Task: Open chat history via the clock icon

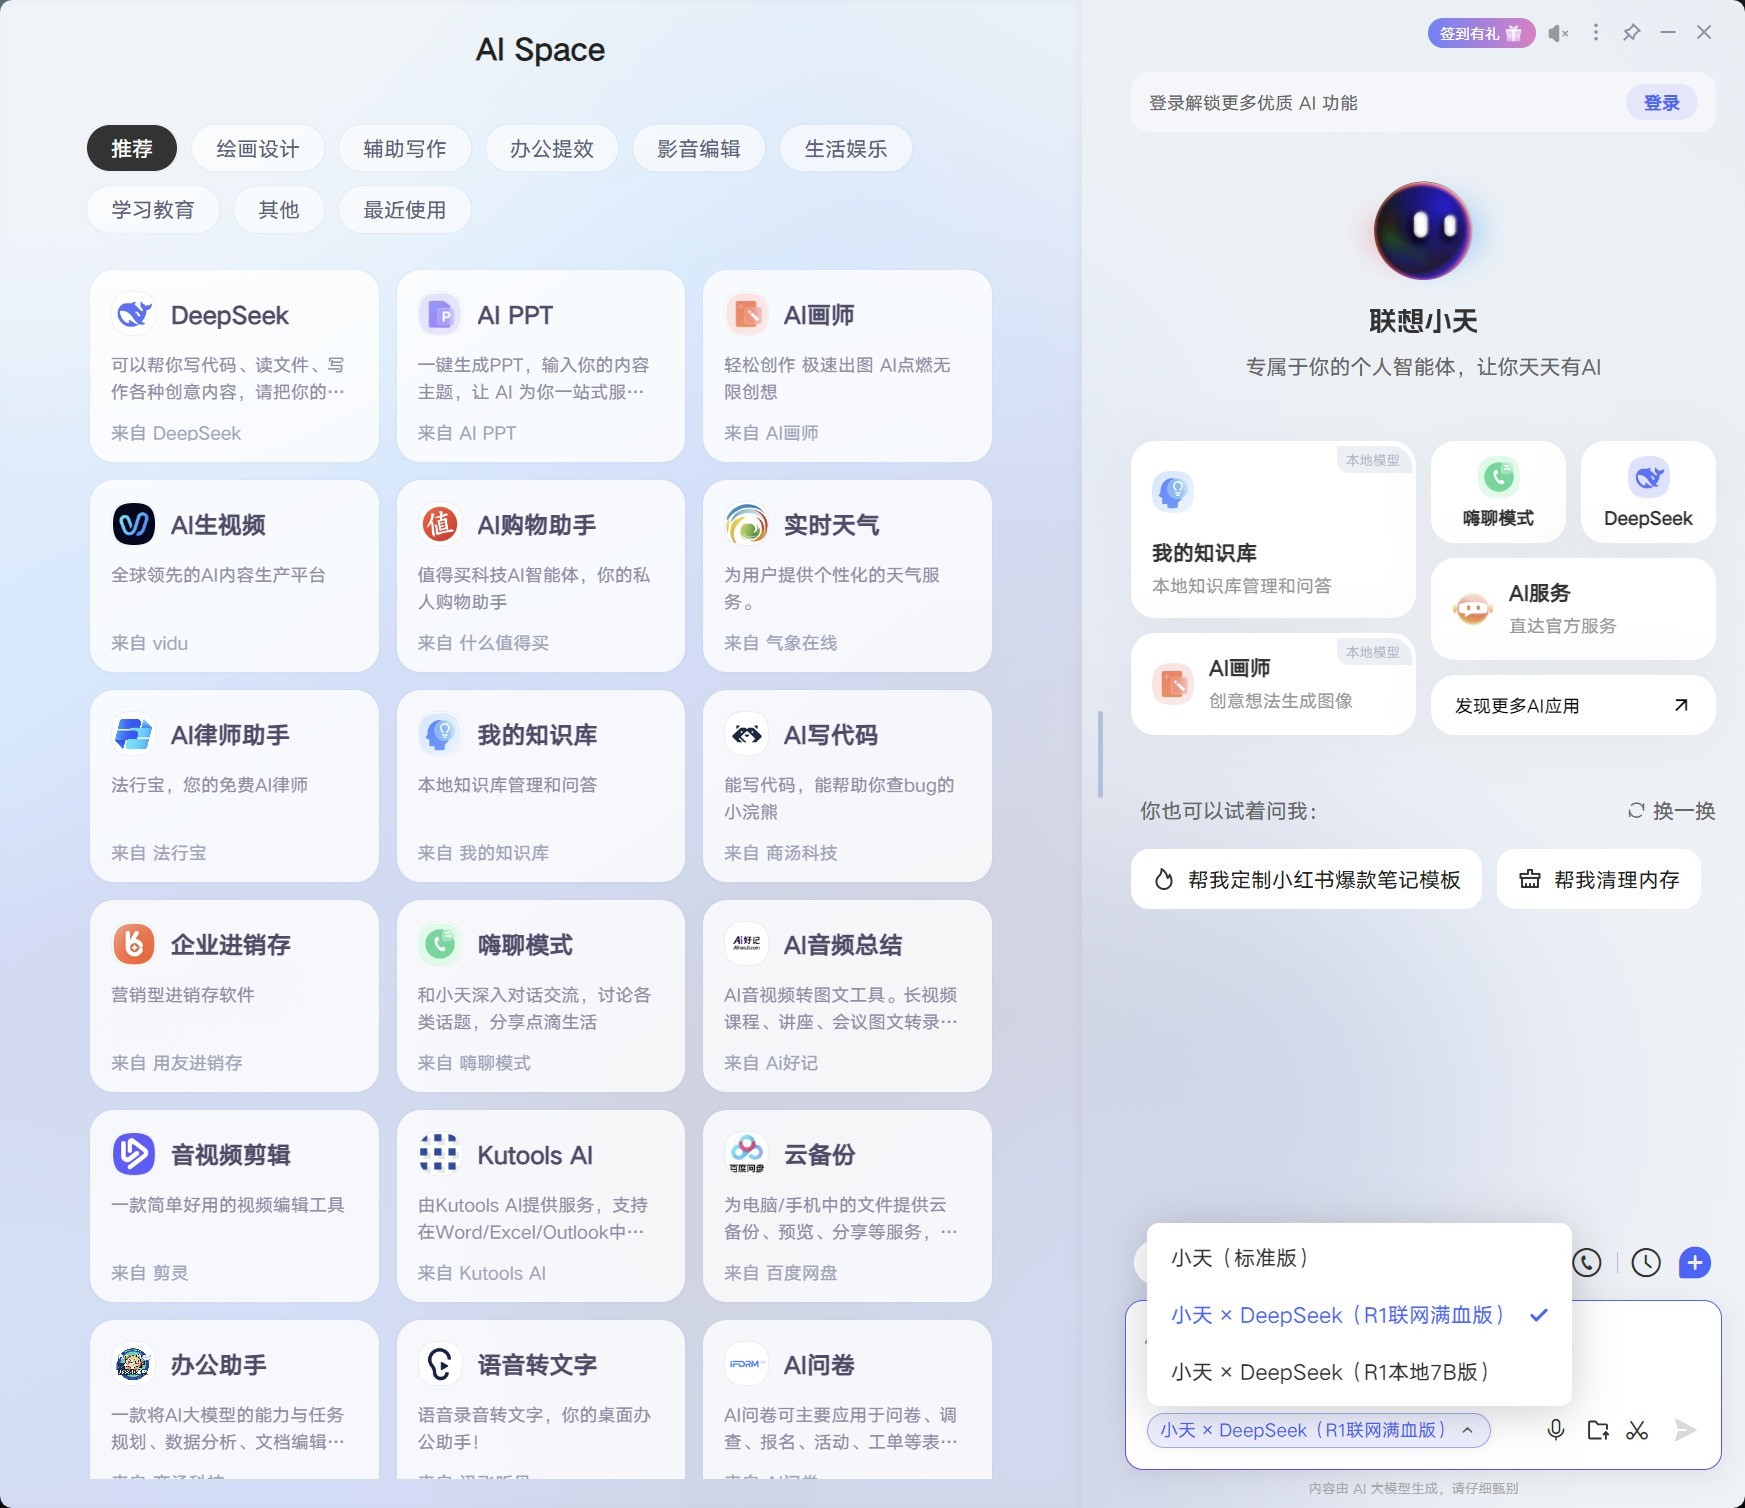Action: point(1646,1262)
